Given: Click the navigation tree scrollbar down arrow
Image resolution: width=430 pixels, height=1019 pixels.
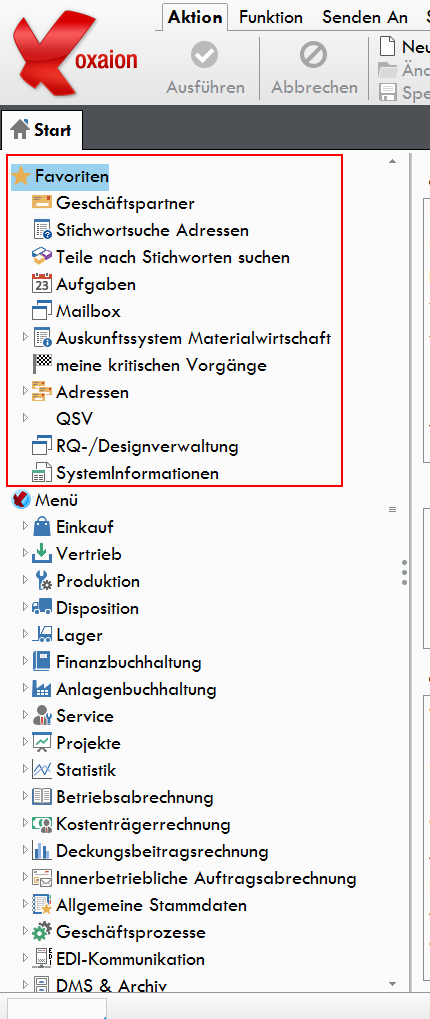Looking at the screenshot, I should pyautogui.click(x=392, y=984).
